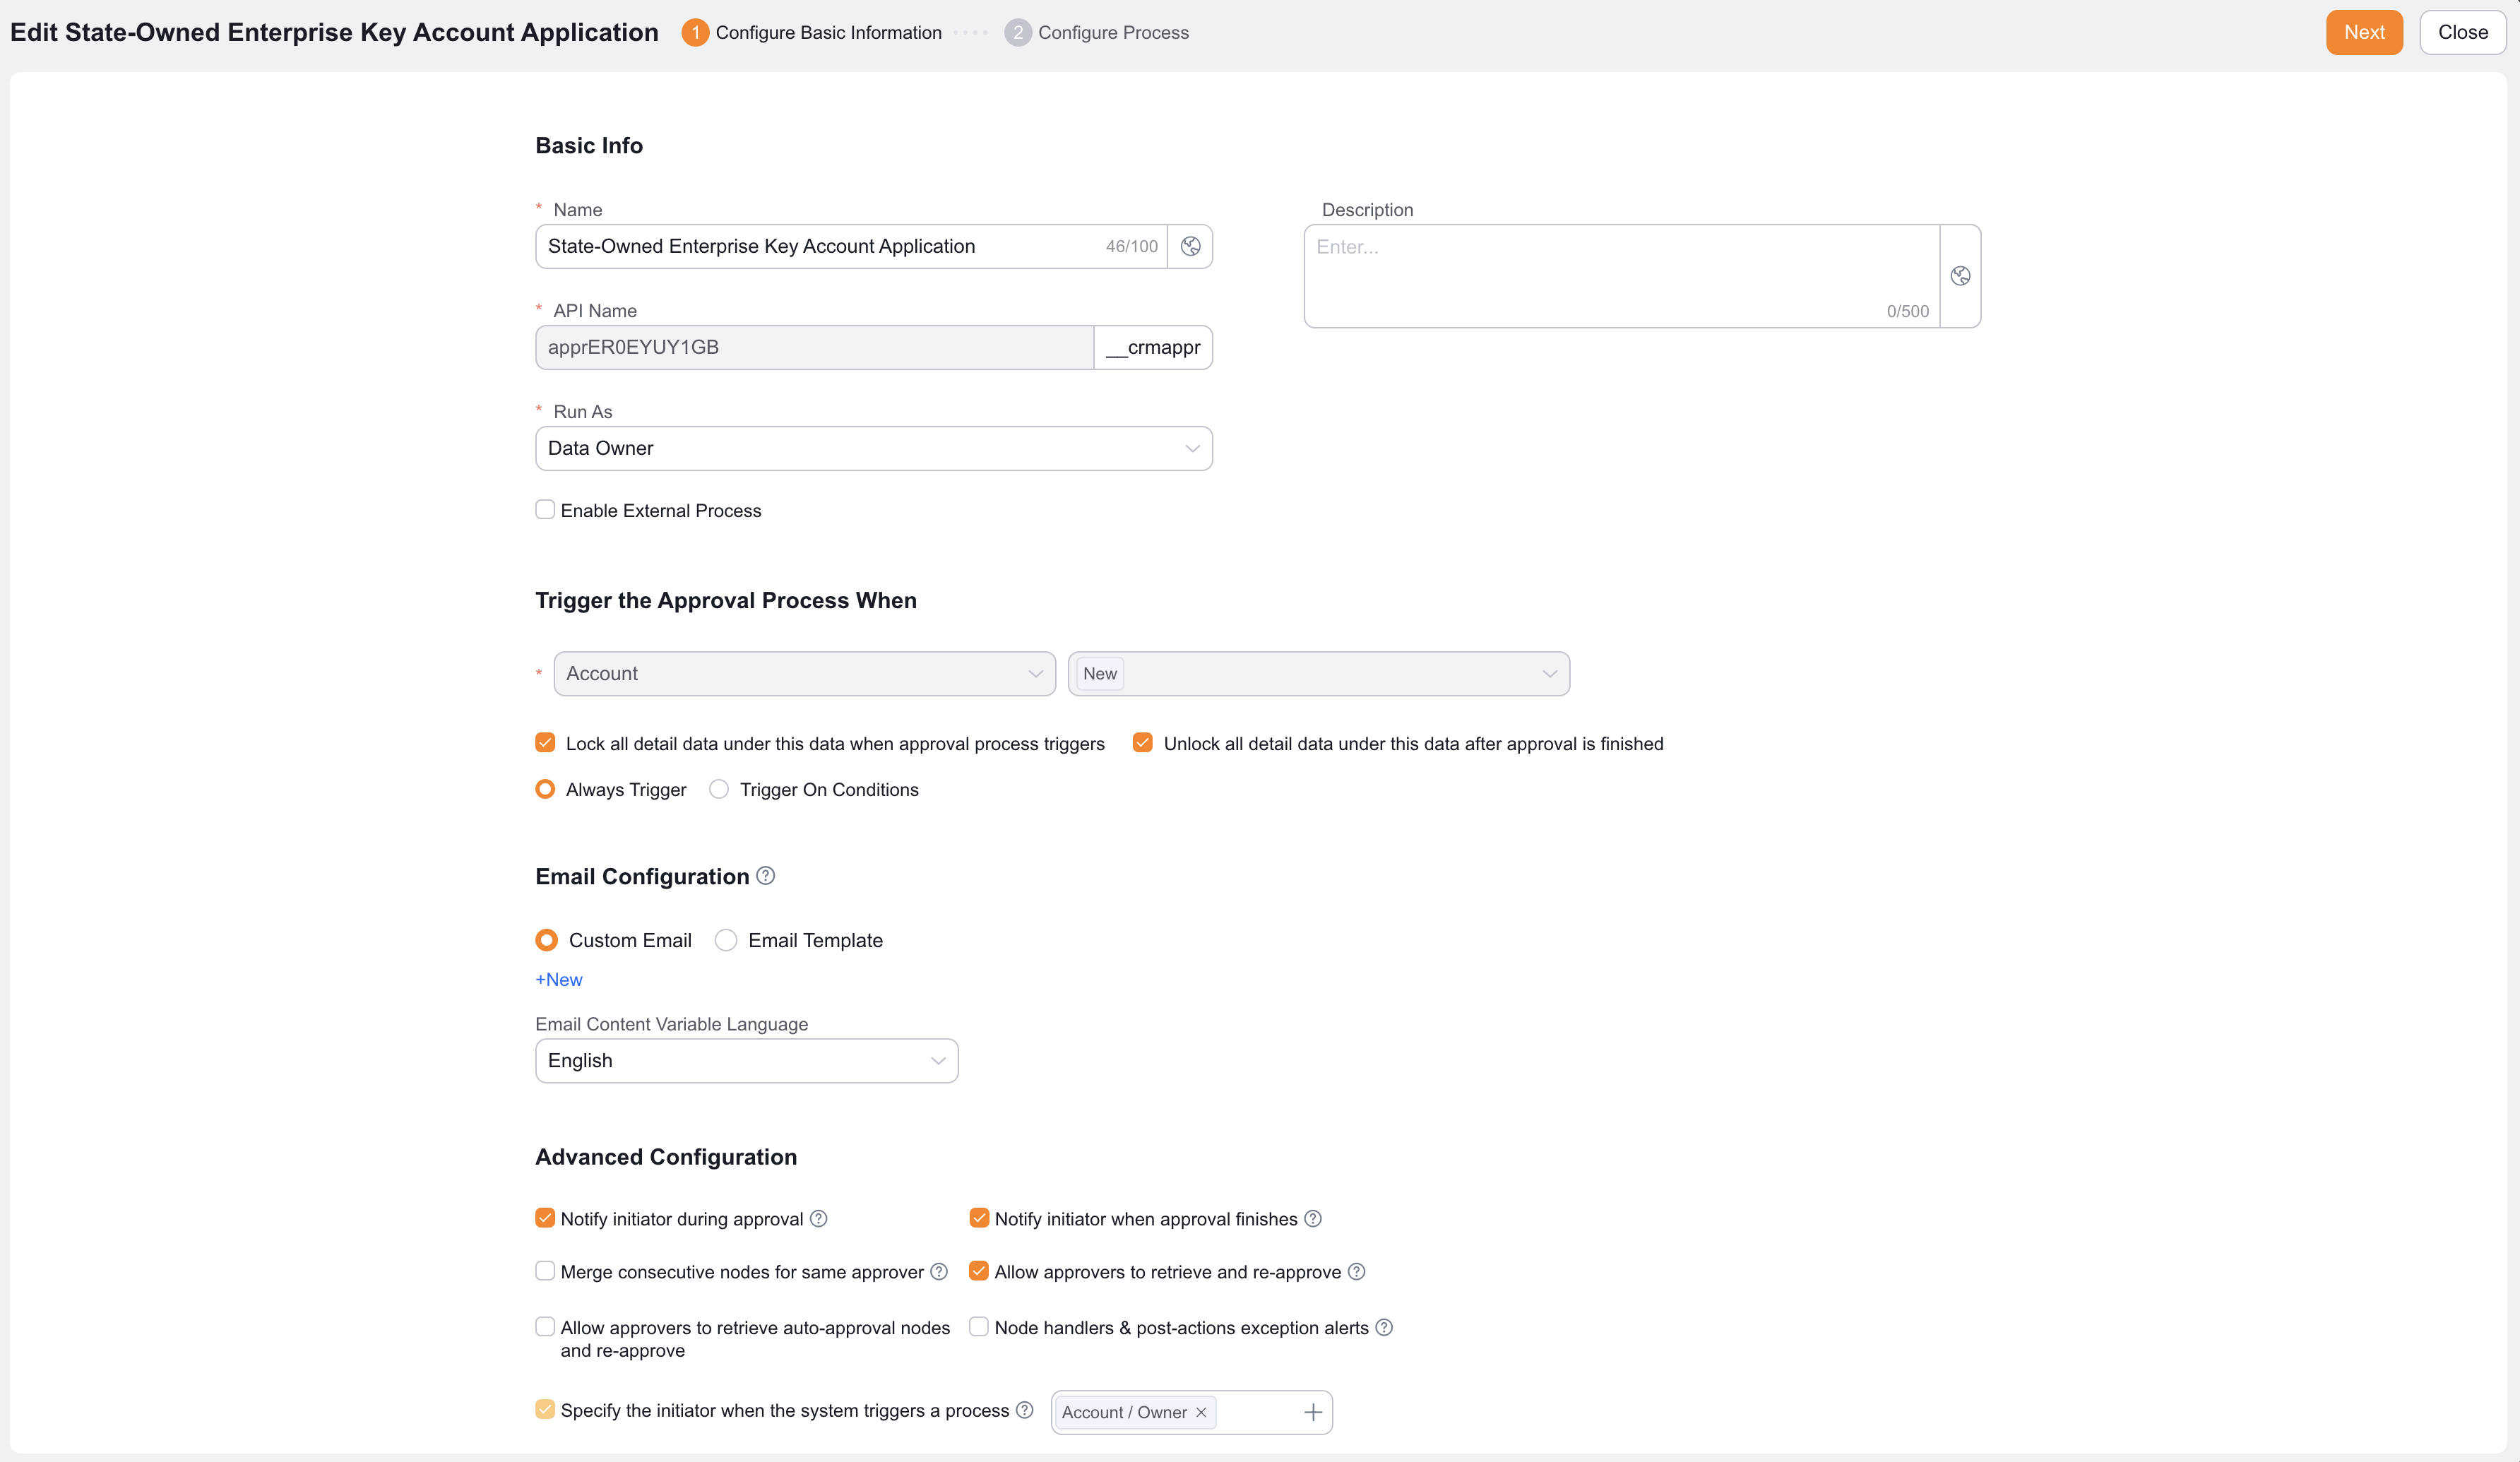
Task: Open the Email Content Variable Language dropdown
Action: click(747, 1061)
